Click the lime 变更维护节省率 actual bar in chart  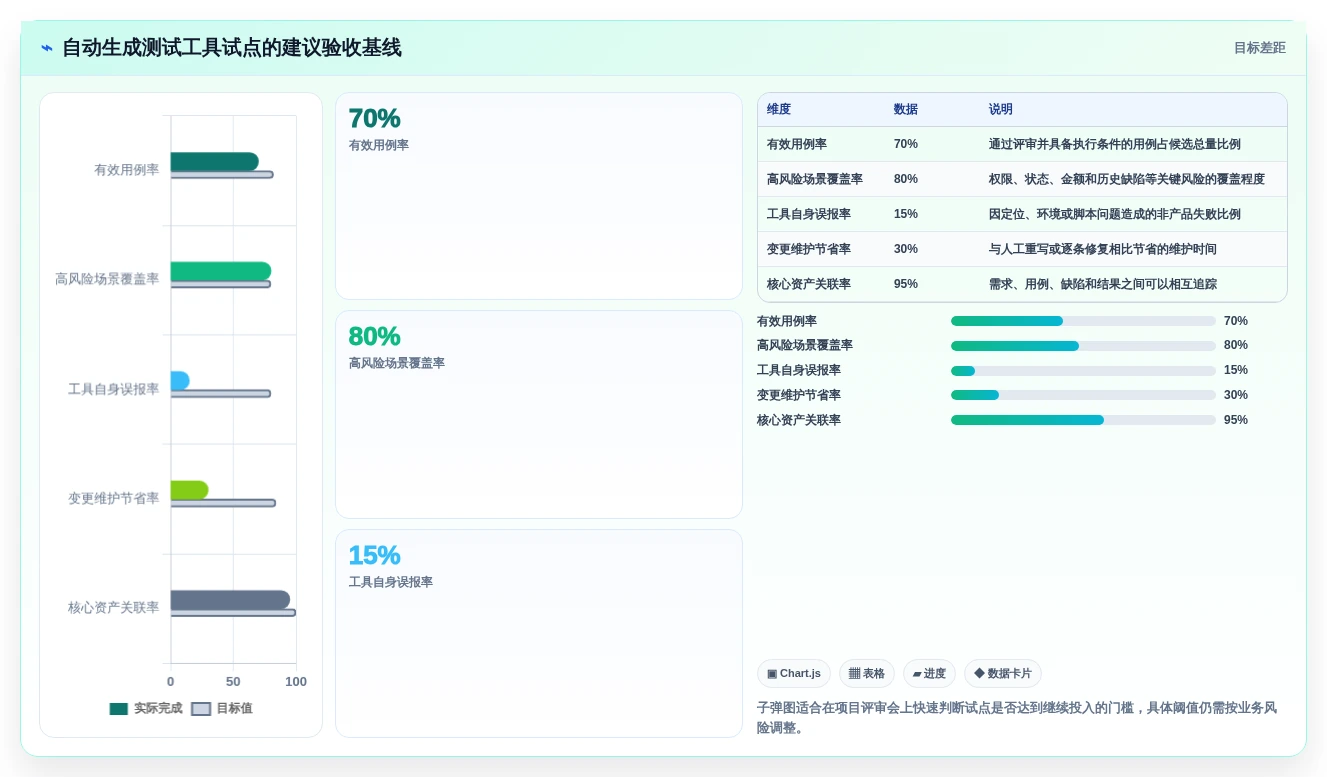click(x=189, y=490)
